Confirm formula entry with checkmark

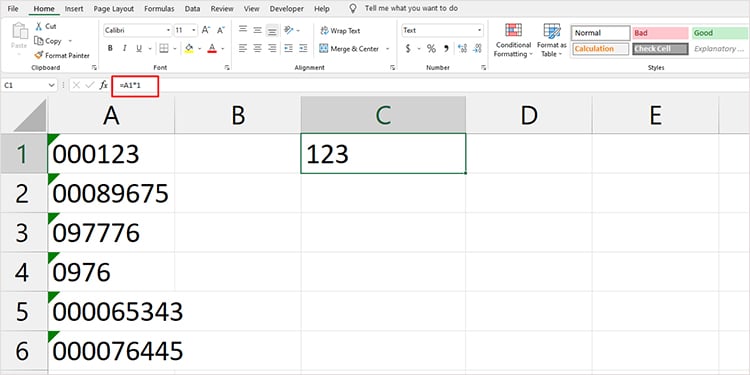coord(89,85)
